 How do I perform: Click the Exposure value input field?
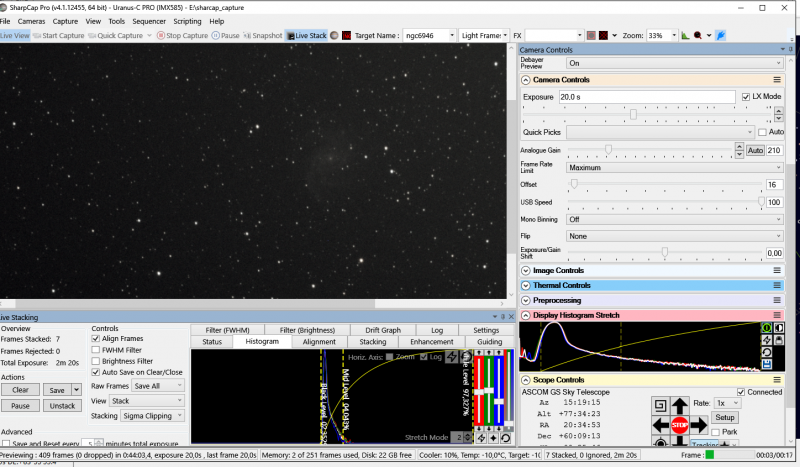(x=647, y=97)
